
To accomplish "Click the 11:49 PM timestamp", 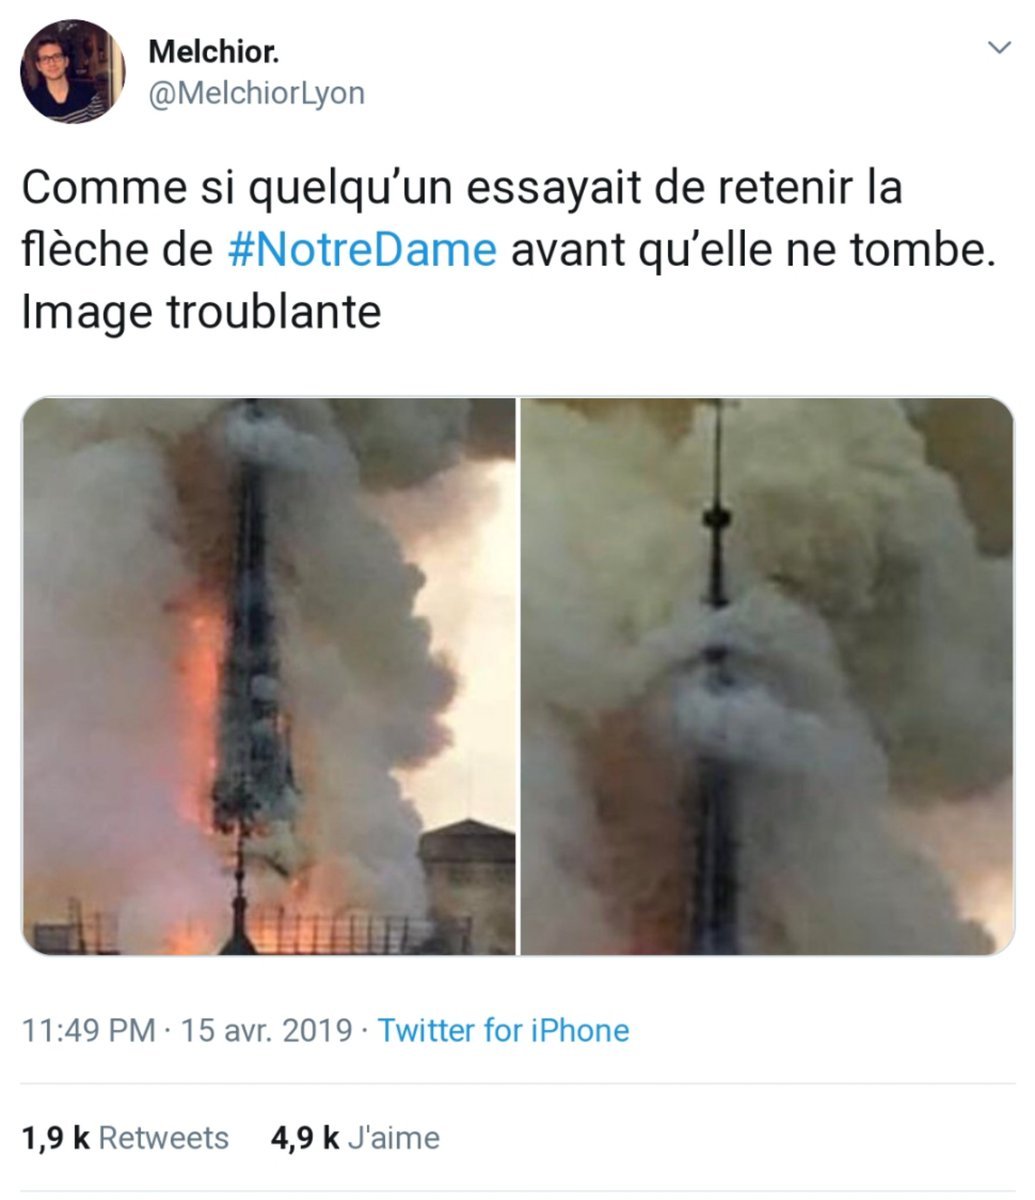I will (x=88, y=1030).
